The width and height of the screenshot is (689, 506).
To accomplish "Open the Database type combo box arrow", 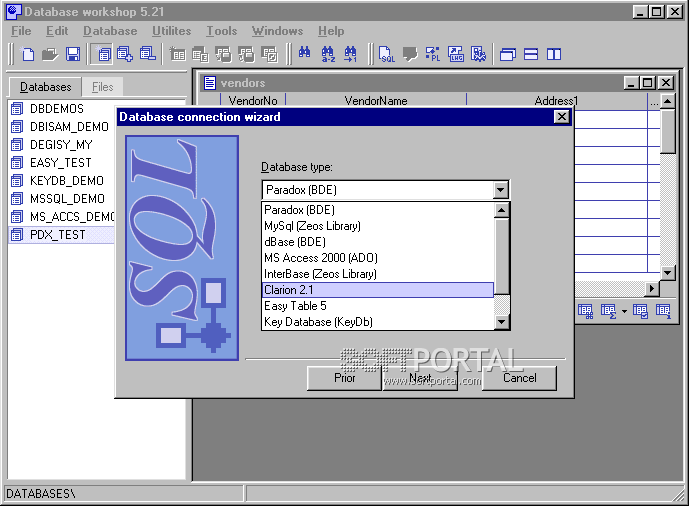I will coord(500,190).
